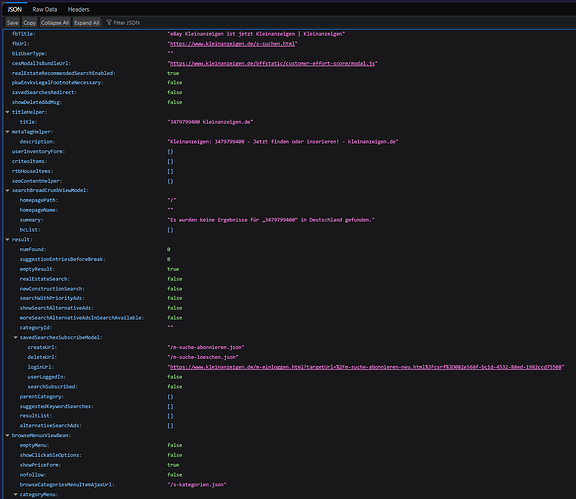Select the JSON tab
The height and width of the screenshot is (499, 576).
14,9
